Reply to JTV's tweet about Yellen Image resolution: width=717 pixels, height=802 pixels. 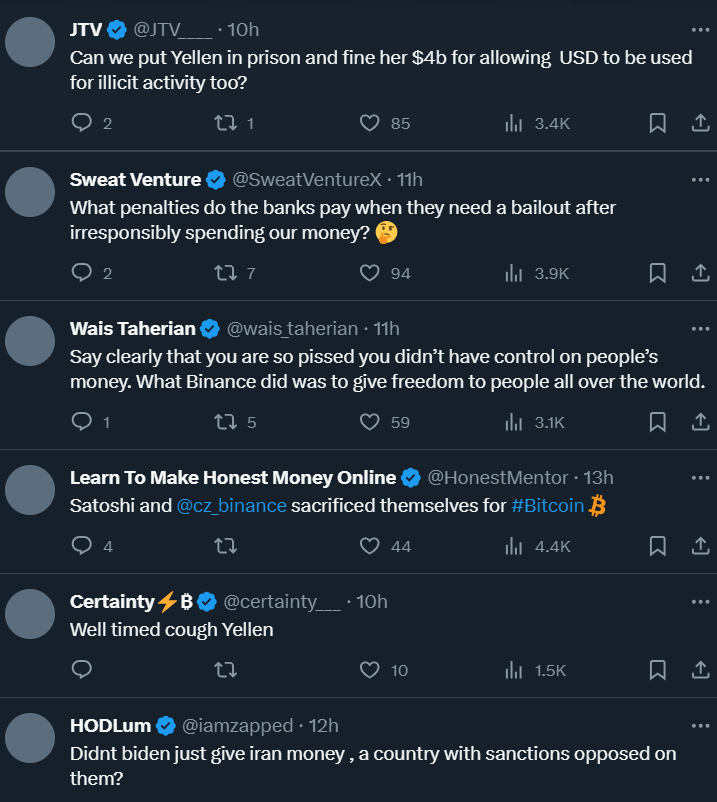coord(83,123)
